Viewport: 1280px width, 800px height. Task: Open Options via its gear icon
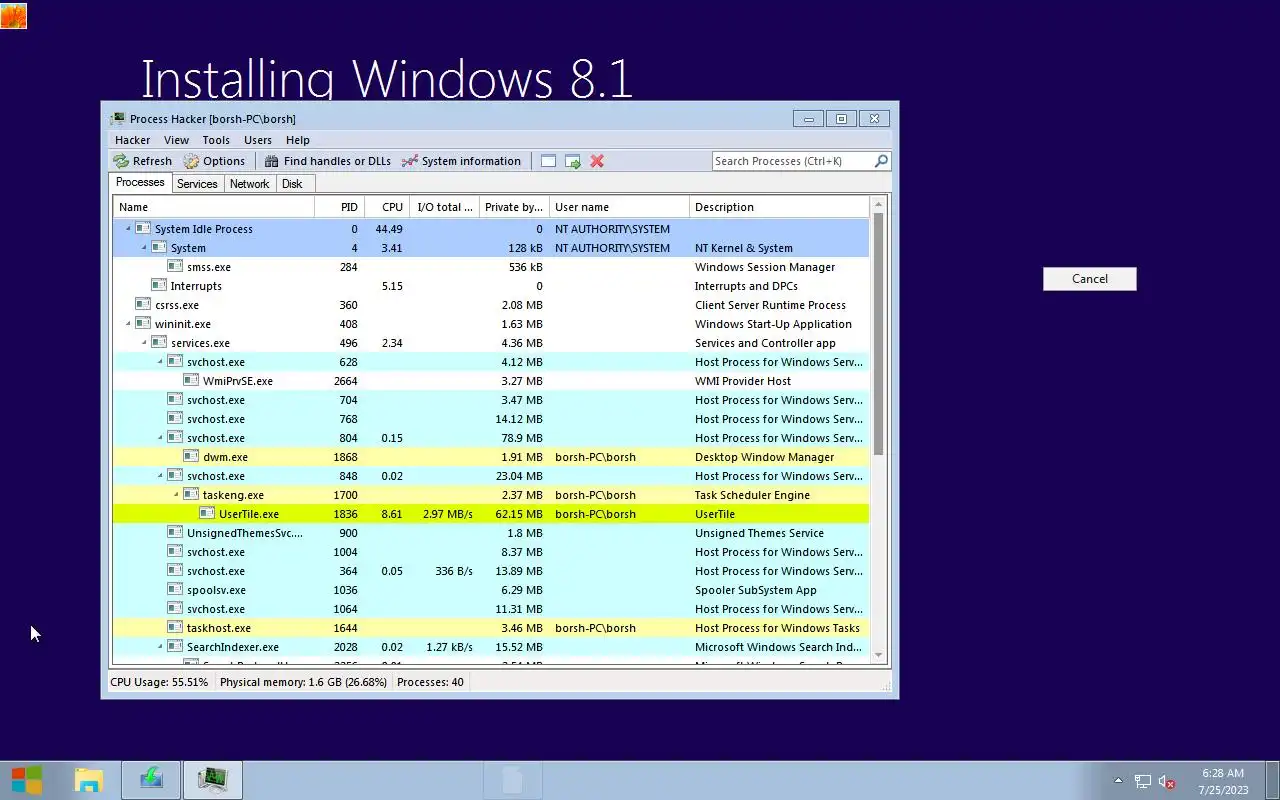point(191,161)
